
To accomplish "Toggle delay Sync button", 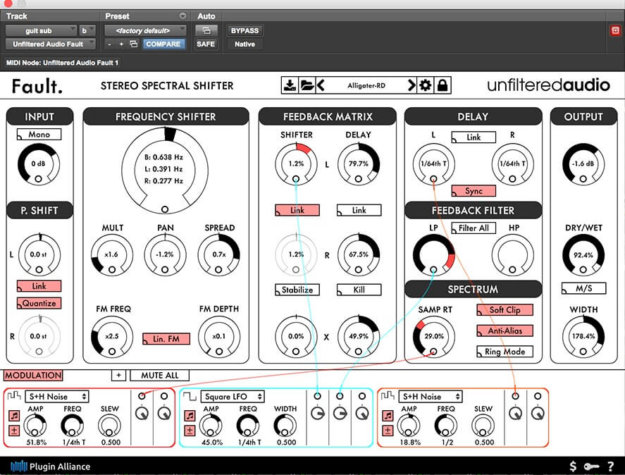I will coord(474,191).
